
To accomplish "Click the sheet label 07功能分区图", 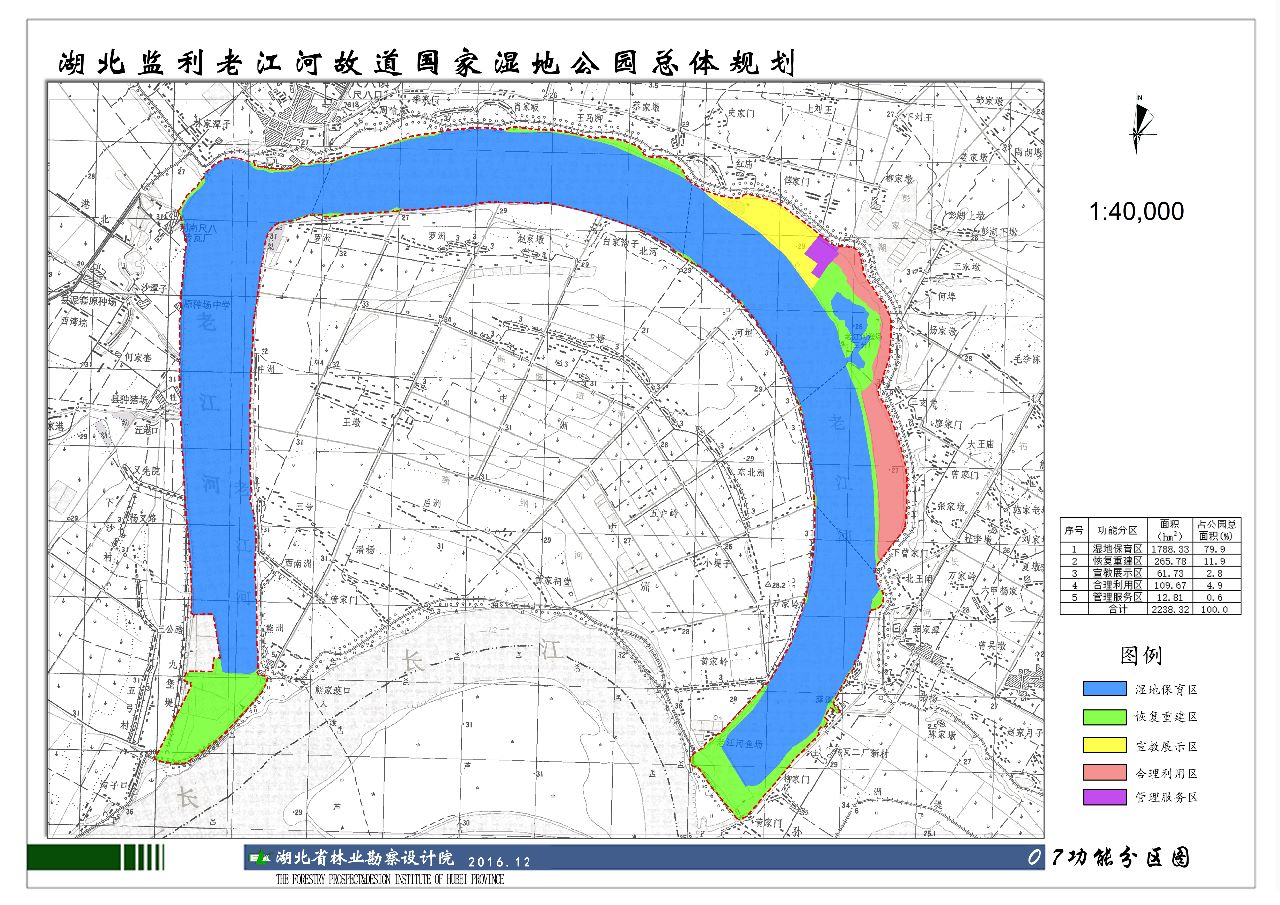I will coord(1109,858).
